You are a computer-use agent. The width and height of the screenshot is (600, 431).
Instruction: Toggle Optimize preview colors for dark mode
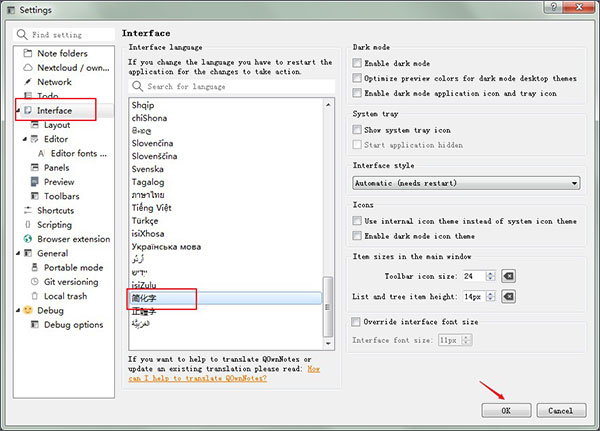(x=357, y=78)
